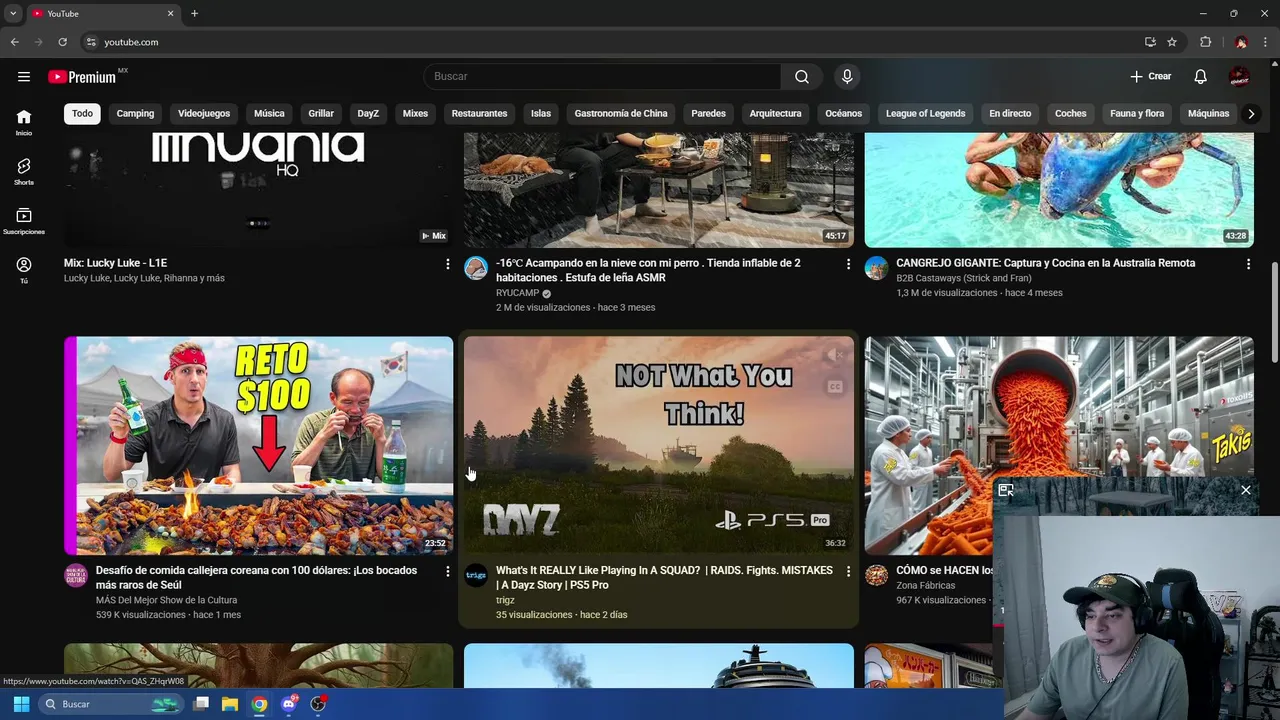This screenshot has width=1280, height=720.
Task: Show more category chips with arrow
Action: click(1250, 113)
